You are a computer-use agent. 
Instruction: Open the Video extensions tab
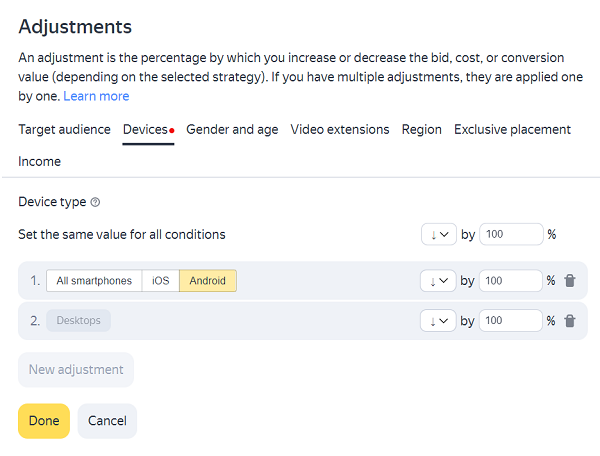coord(340,129)
